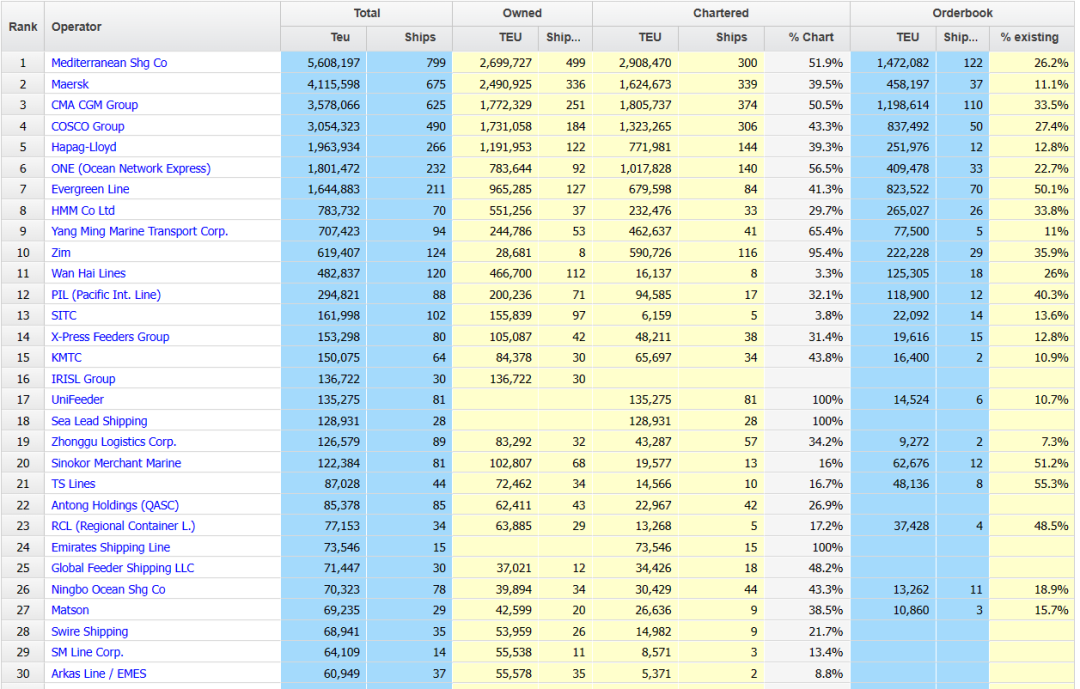Screen dimensions: 1080x689
Task: Open Global Feeder Shipping LLC link
Action: 123,567
